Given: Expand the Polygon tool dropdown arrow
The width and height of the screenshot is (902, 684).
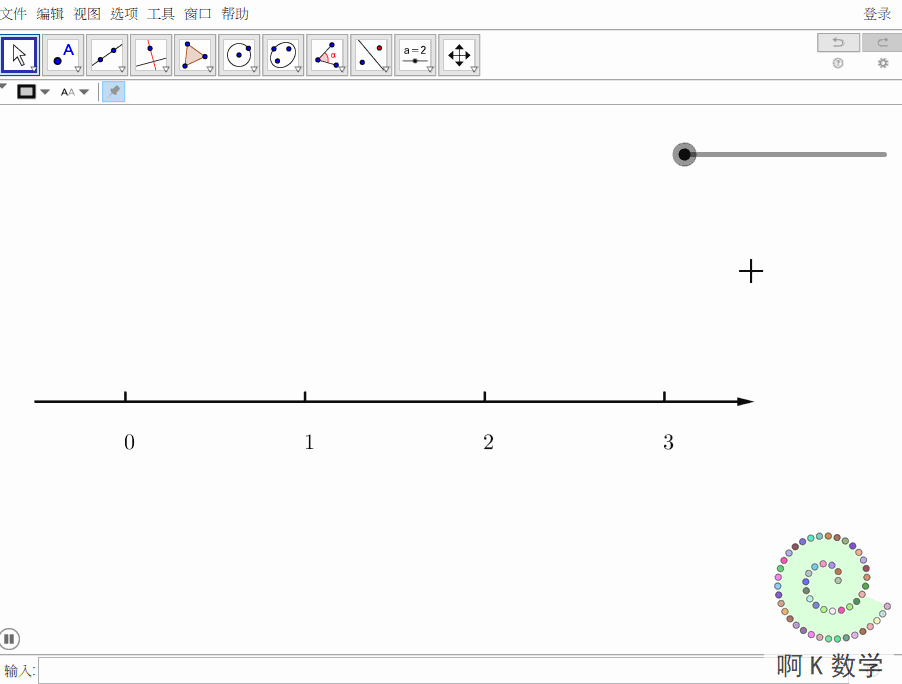Looking at the screenshot, I should pyautogui.click(x=210, y=69).
